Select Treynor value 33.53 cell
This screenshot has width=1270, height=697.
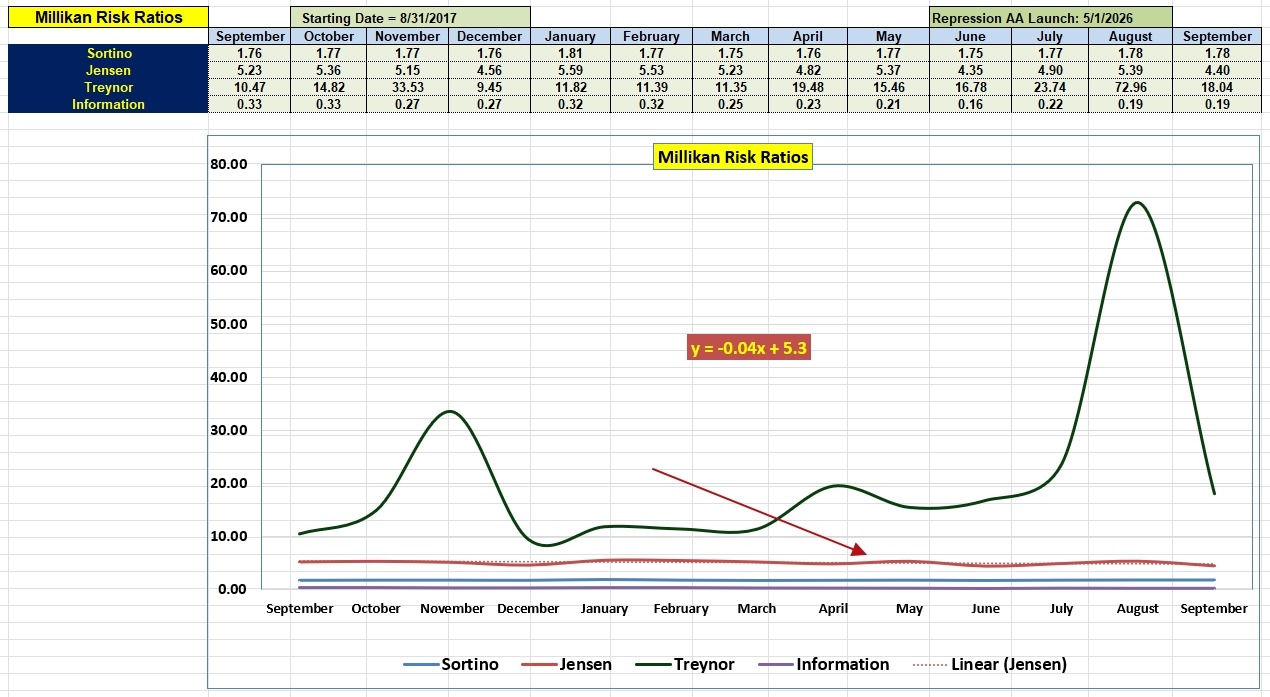click(x=408, y=87)
